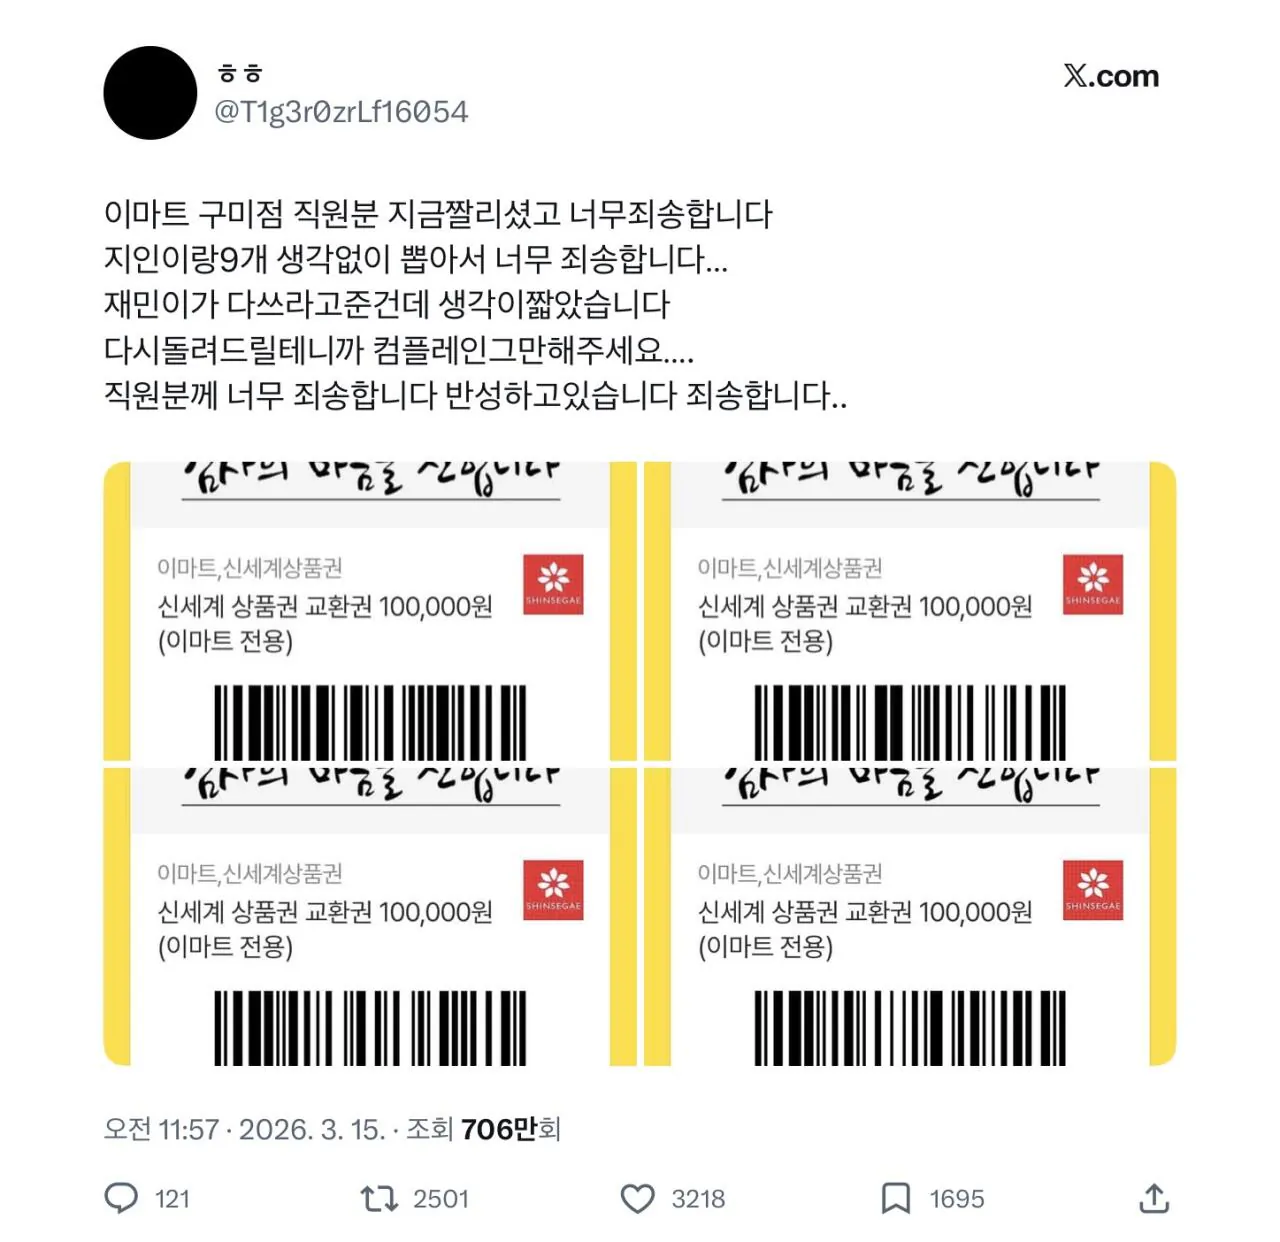Open the black circular profile avatar

tap(150, 93)
